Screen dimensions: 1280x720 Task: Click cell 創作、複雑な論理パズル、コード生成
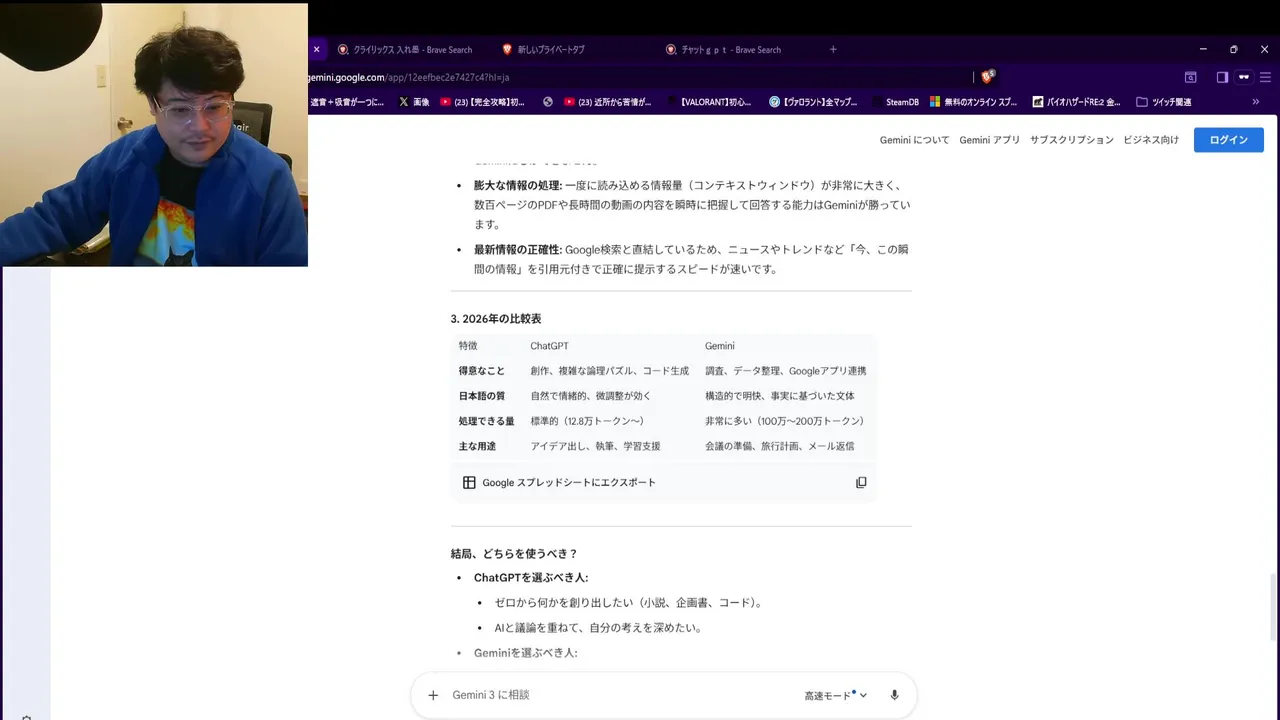tap(609, 371)
